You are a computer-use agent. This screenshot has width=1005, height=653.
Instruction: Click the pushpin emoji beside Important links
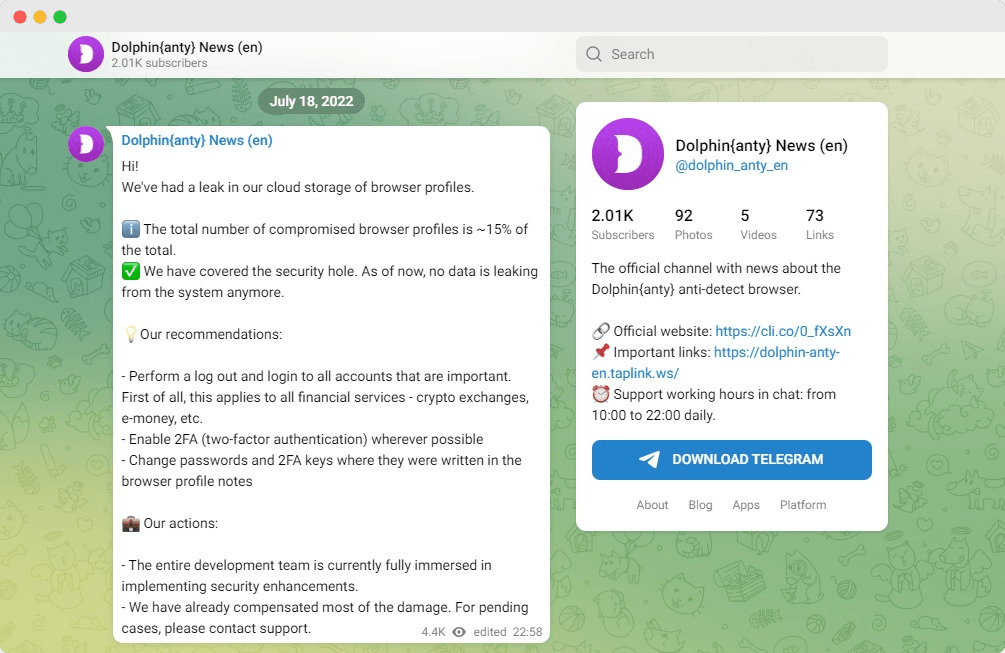coord(601,352)
